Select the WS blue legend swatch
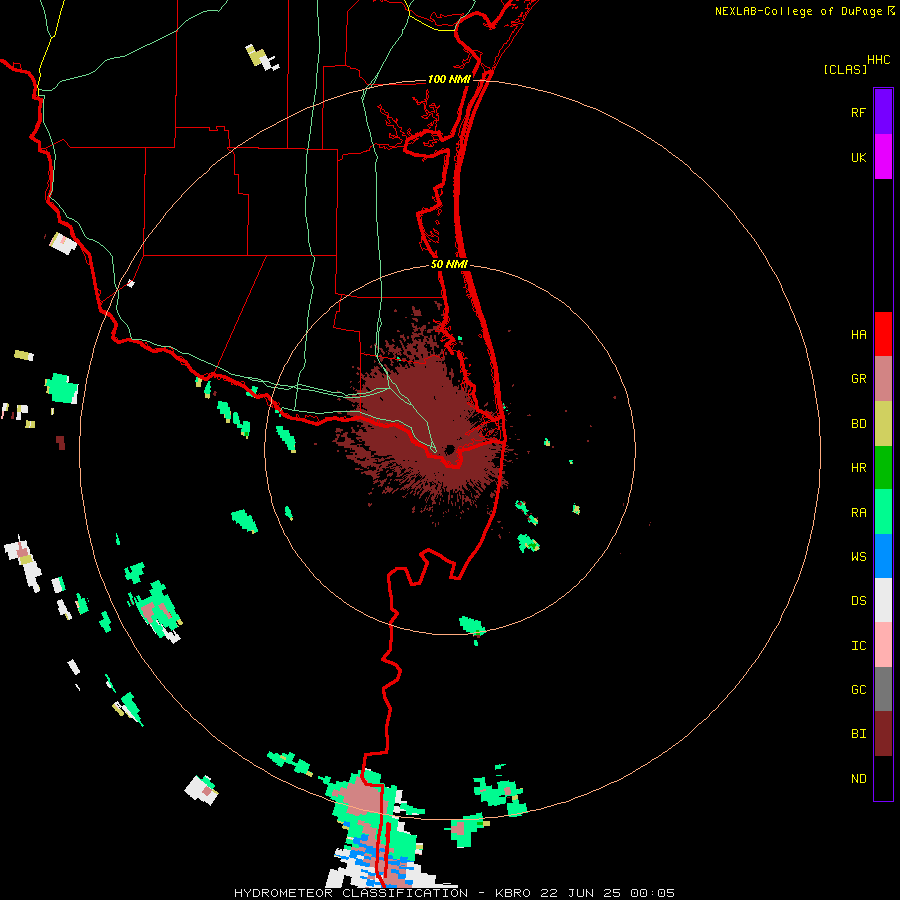Viewport: 900px width, 900px height. click(x=883, y=556)
